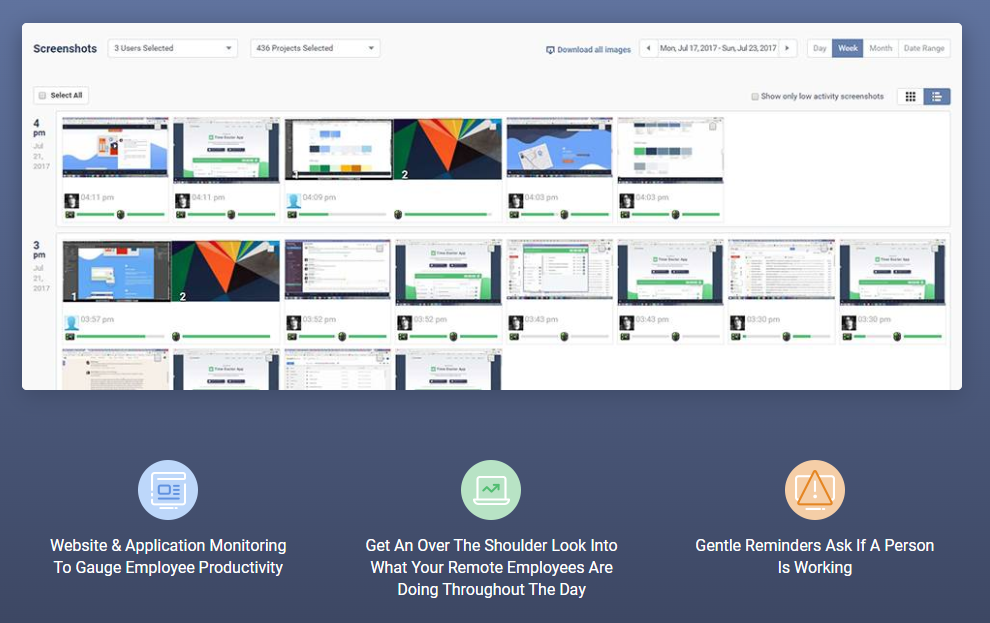Click the user avatar beside 04:09 pm

[294, 200]
